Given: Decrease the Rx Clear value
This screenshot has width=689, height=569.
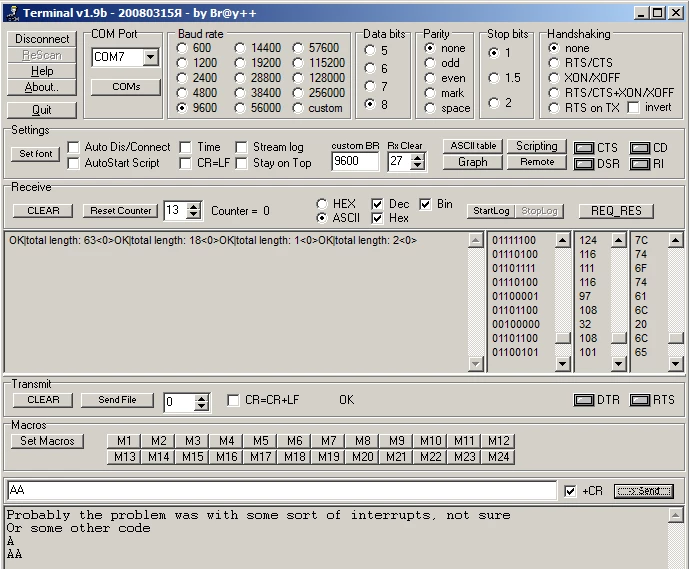Looking at the screenshot, I should point(418,166).
